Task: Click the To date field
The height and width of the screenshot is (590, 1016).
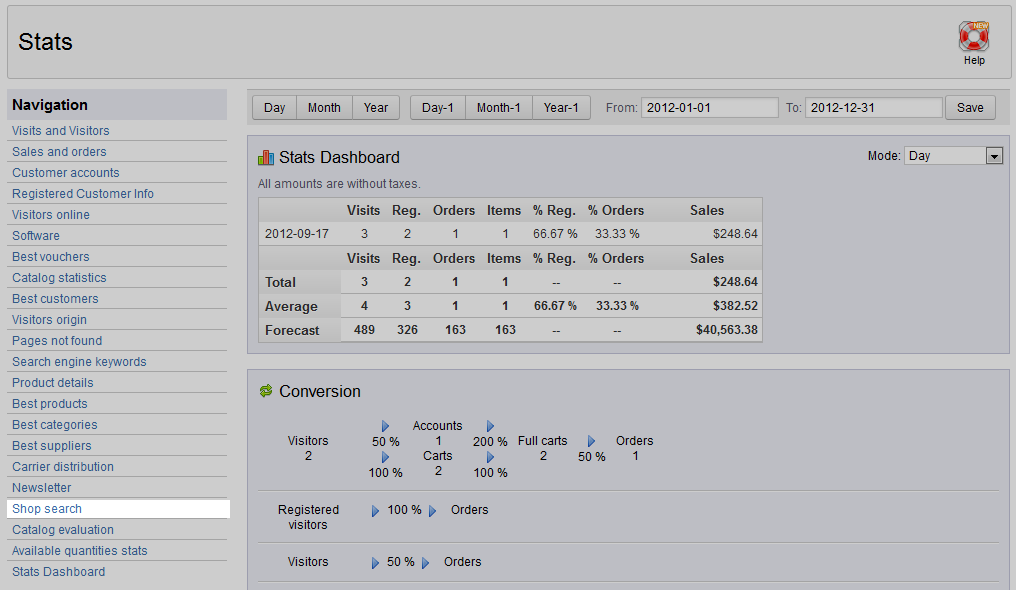Action: point(873,108)
